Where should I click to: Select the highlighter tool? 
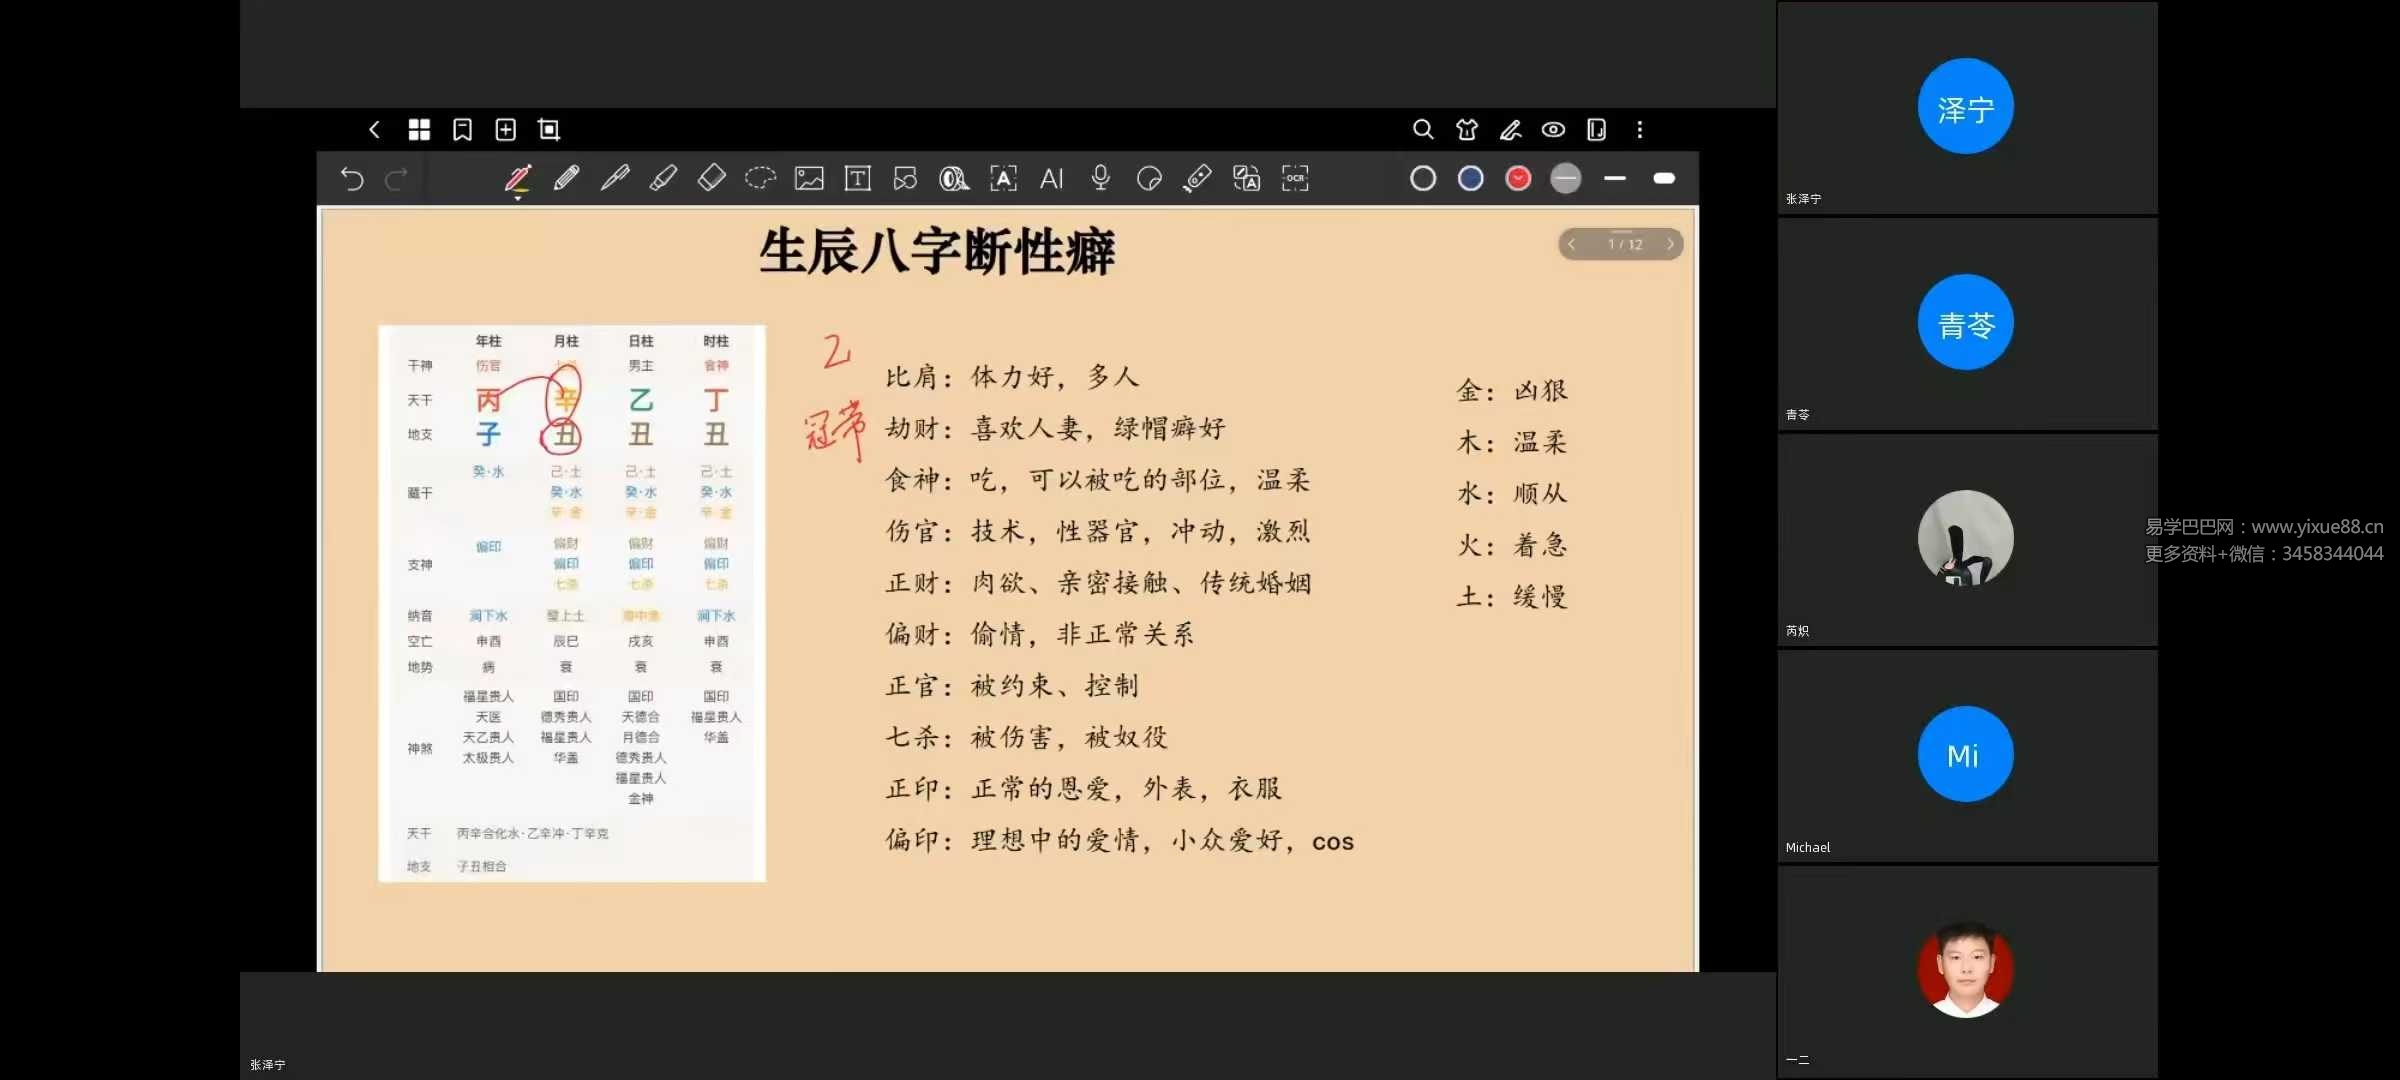point(663,178)
